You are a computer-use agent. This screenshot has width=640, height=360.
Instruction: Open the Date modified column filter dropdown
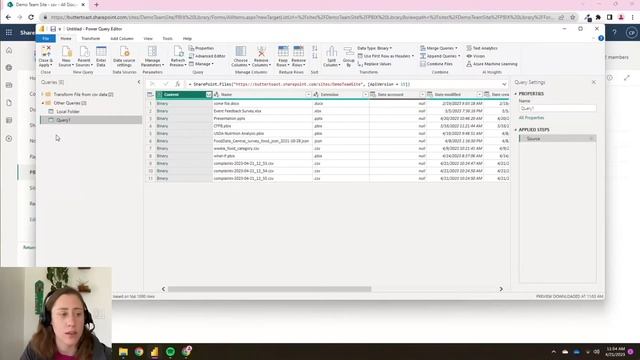(x=479, y=95)
